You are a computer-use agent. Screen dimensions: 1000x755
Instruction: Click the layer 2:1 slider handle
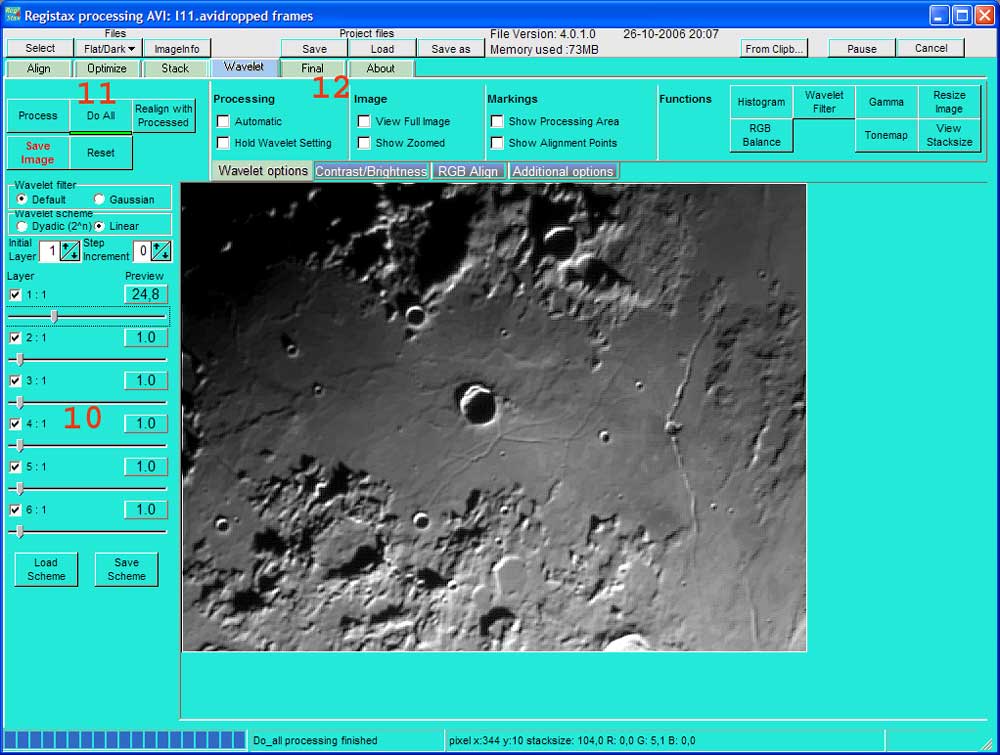pos(20,360)
